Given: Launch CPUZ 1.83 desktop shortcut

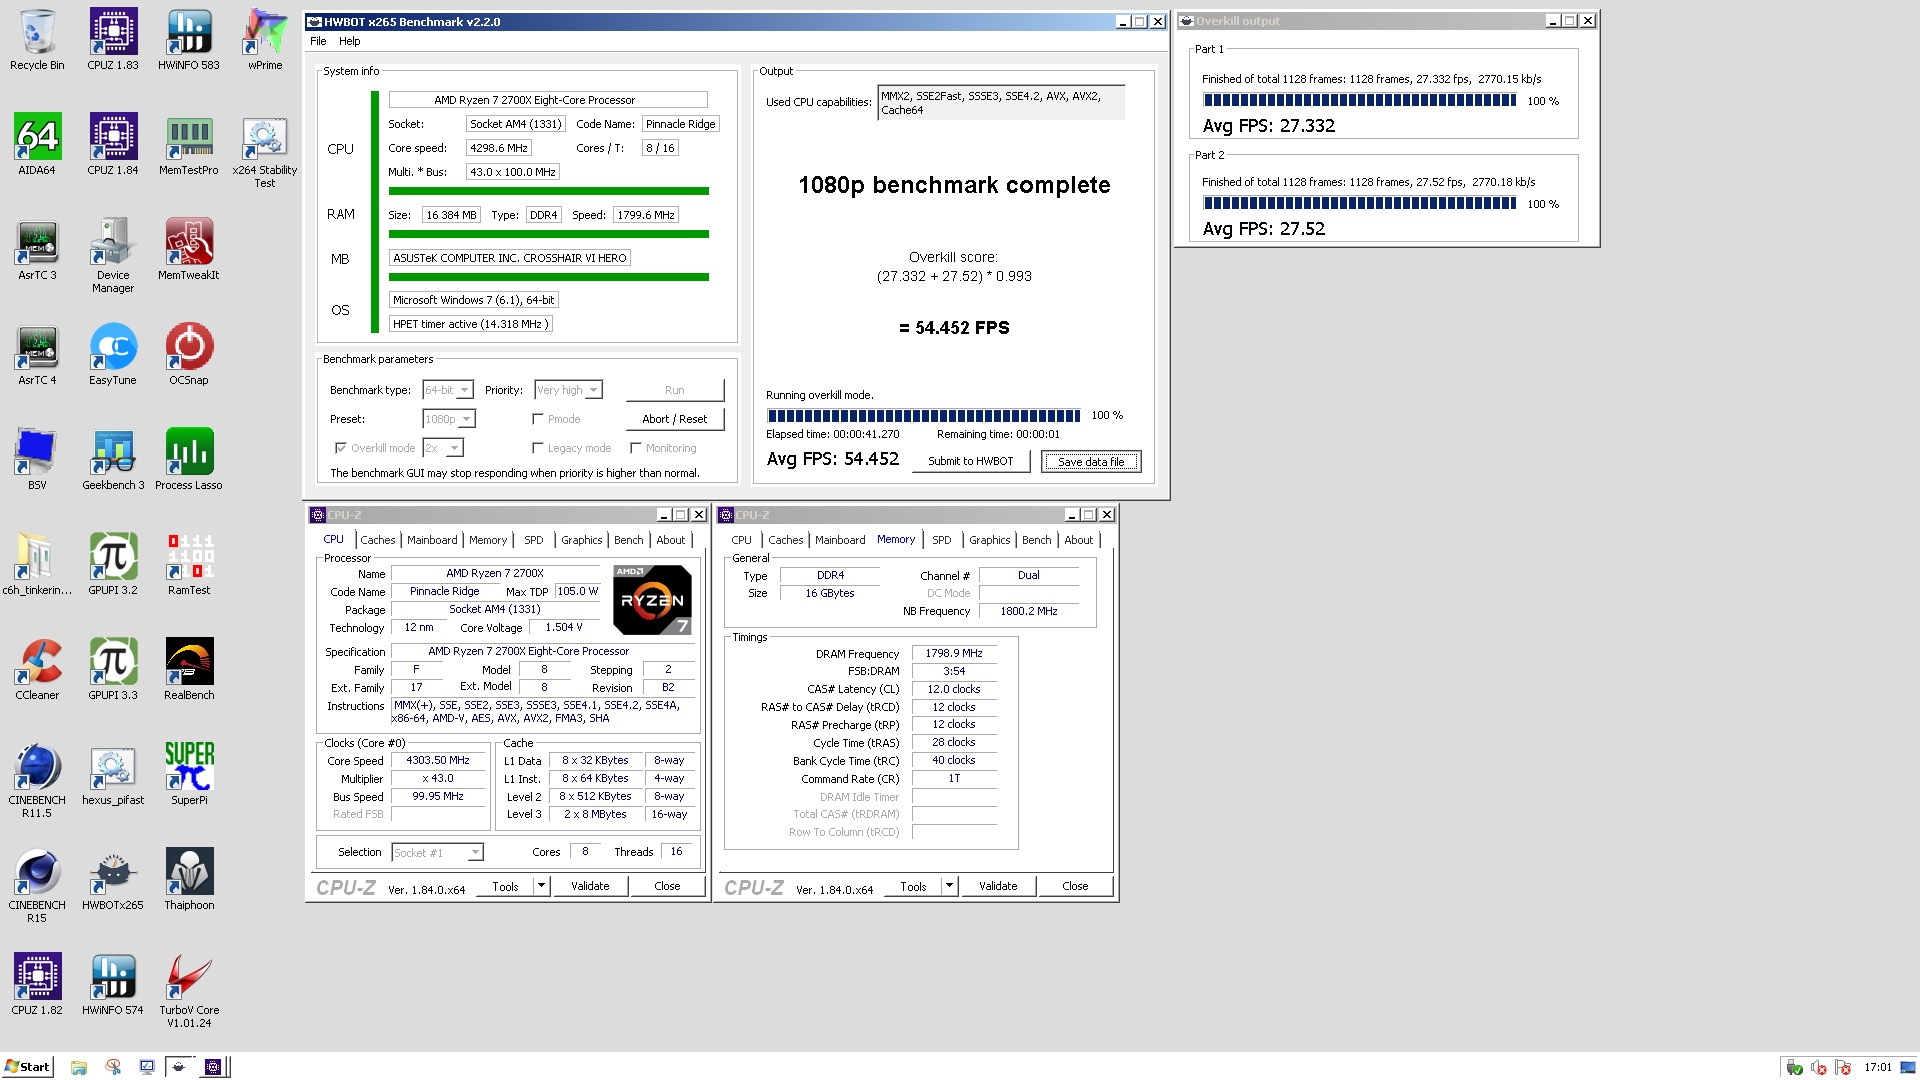Looking at the screenshot, I should tap(113, 40).
